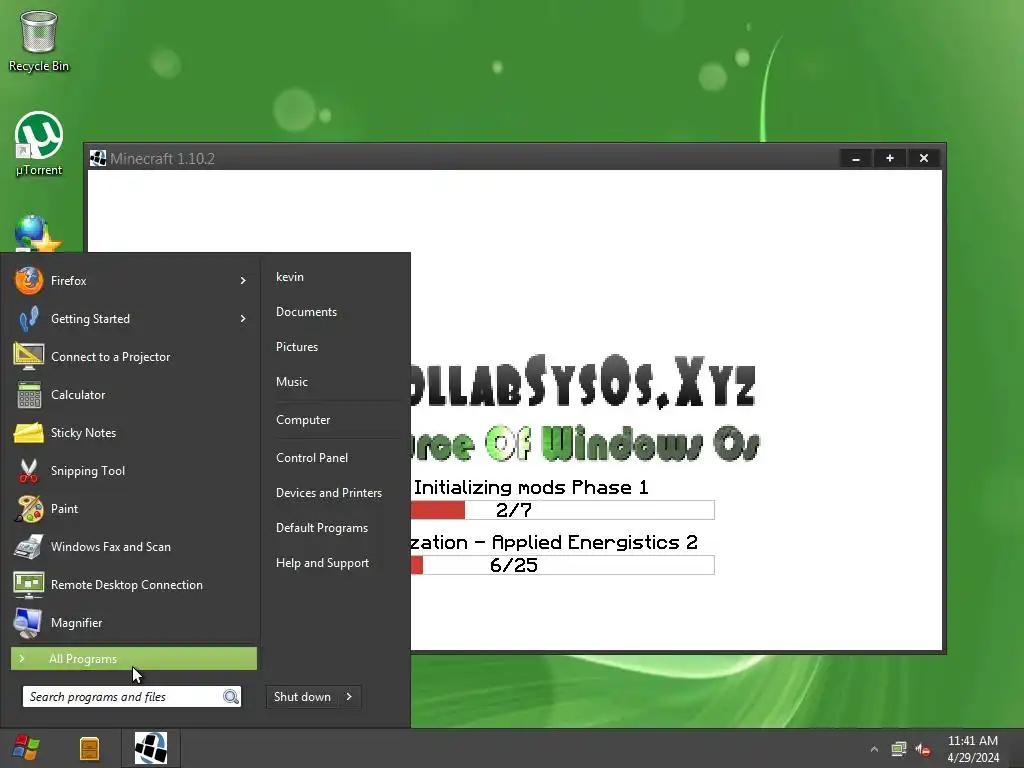Screen dimensions: 1024x768
Task: Click the volume tray icon
Action: pos(923,749)
